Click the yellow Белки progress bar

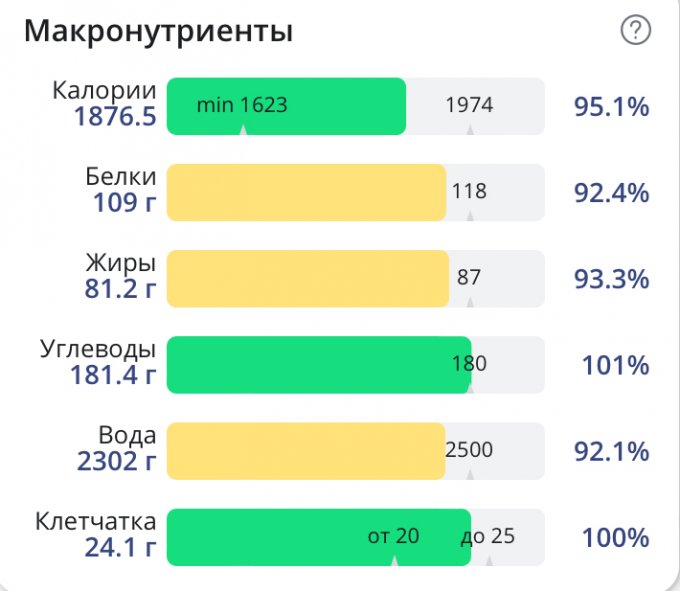tap(307, 193)
